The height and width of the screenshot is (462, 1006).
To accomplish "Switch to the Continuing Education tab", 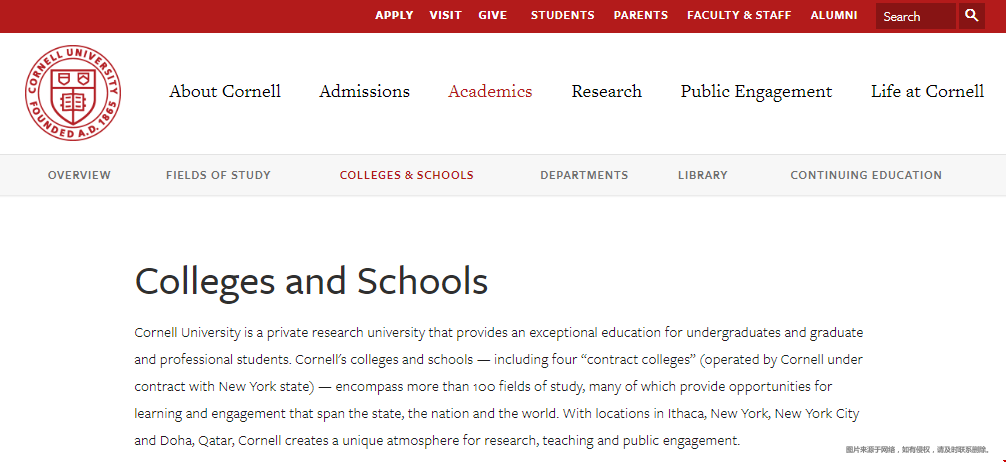I will coord(866,175).
